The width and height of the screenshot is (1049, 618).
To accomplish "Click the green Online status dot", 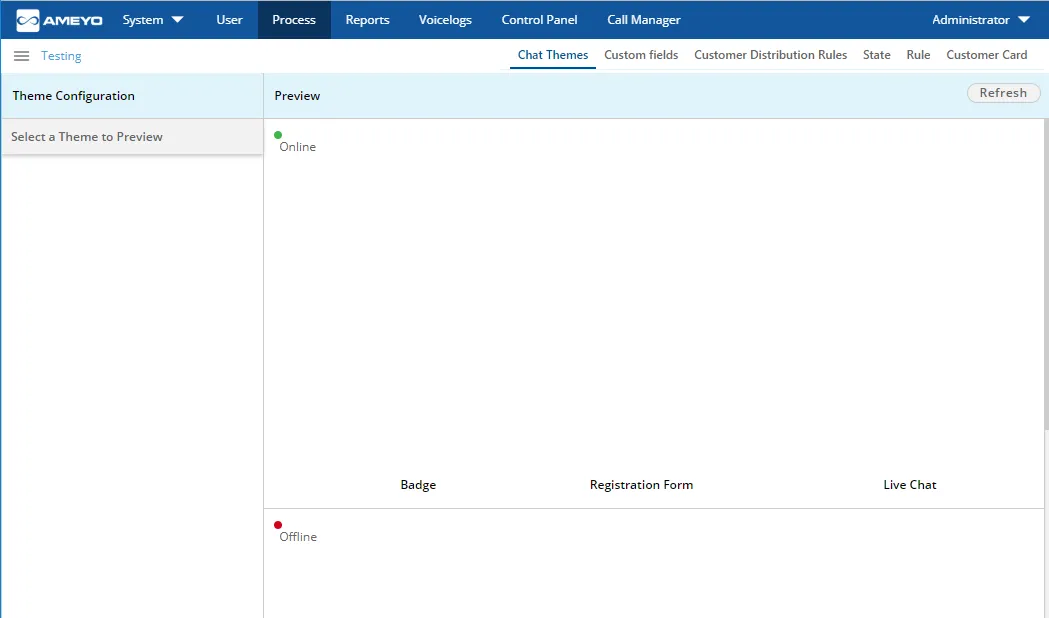I will [x=278, y=135].
